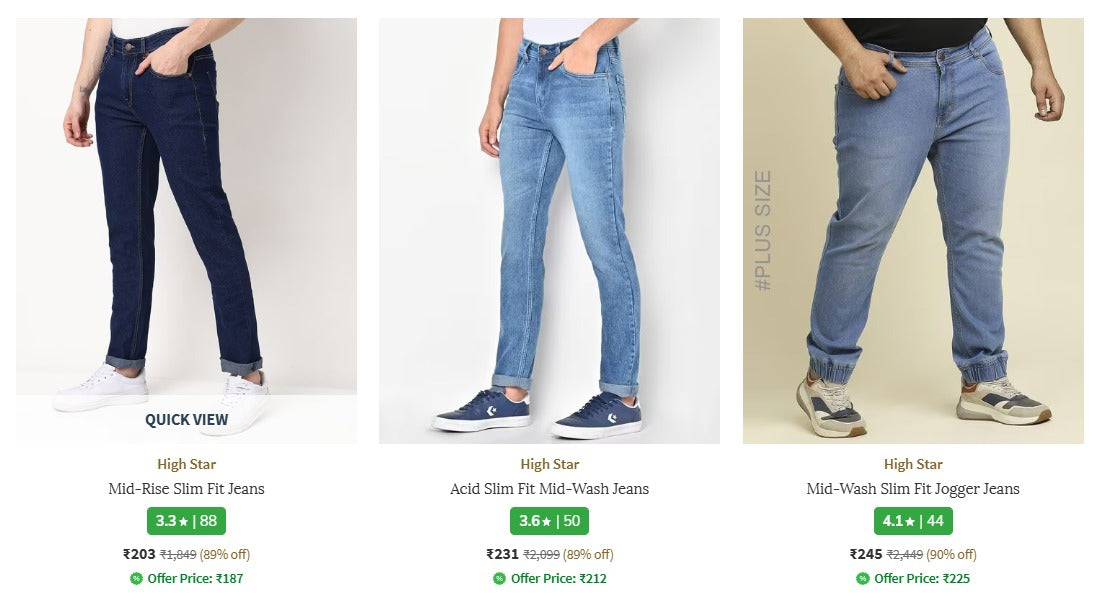This screenshot has width=1102, height=602.
Task: Click the green offer icon beside ₹212
Action: coord(499,578)
